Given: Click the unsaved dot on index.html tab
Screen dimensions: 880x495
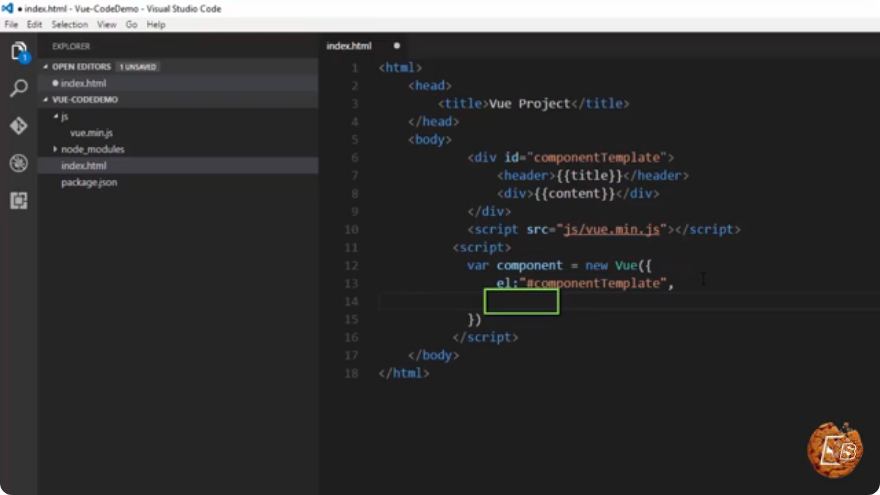Looking at the screenshot, I should (x=397, y=46).
